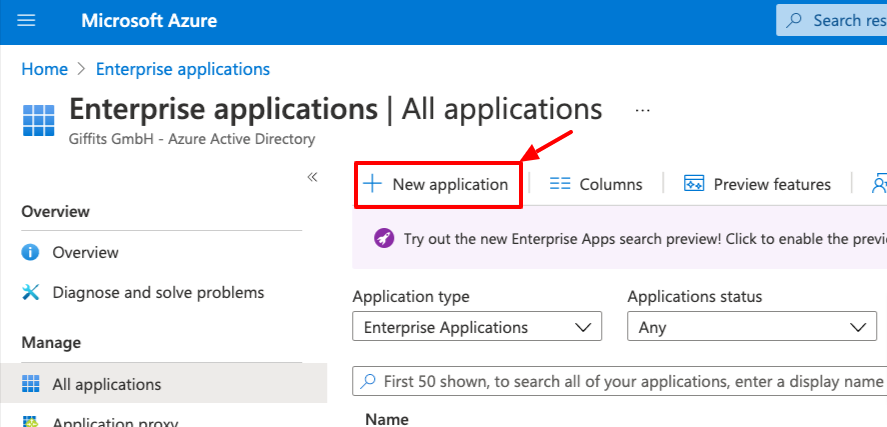This screenshot has height=427, width=887.
Task: Click the All applications grid icon
Action: pos(31,384)
